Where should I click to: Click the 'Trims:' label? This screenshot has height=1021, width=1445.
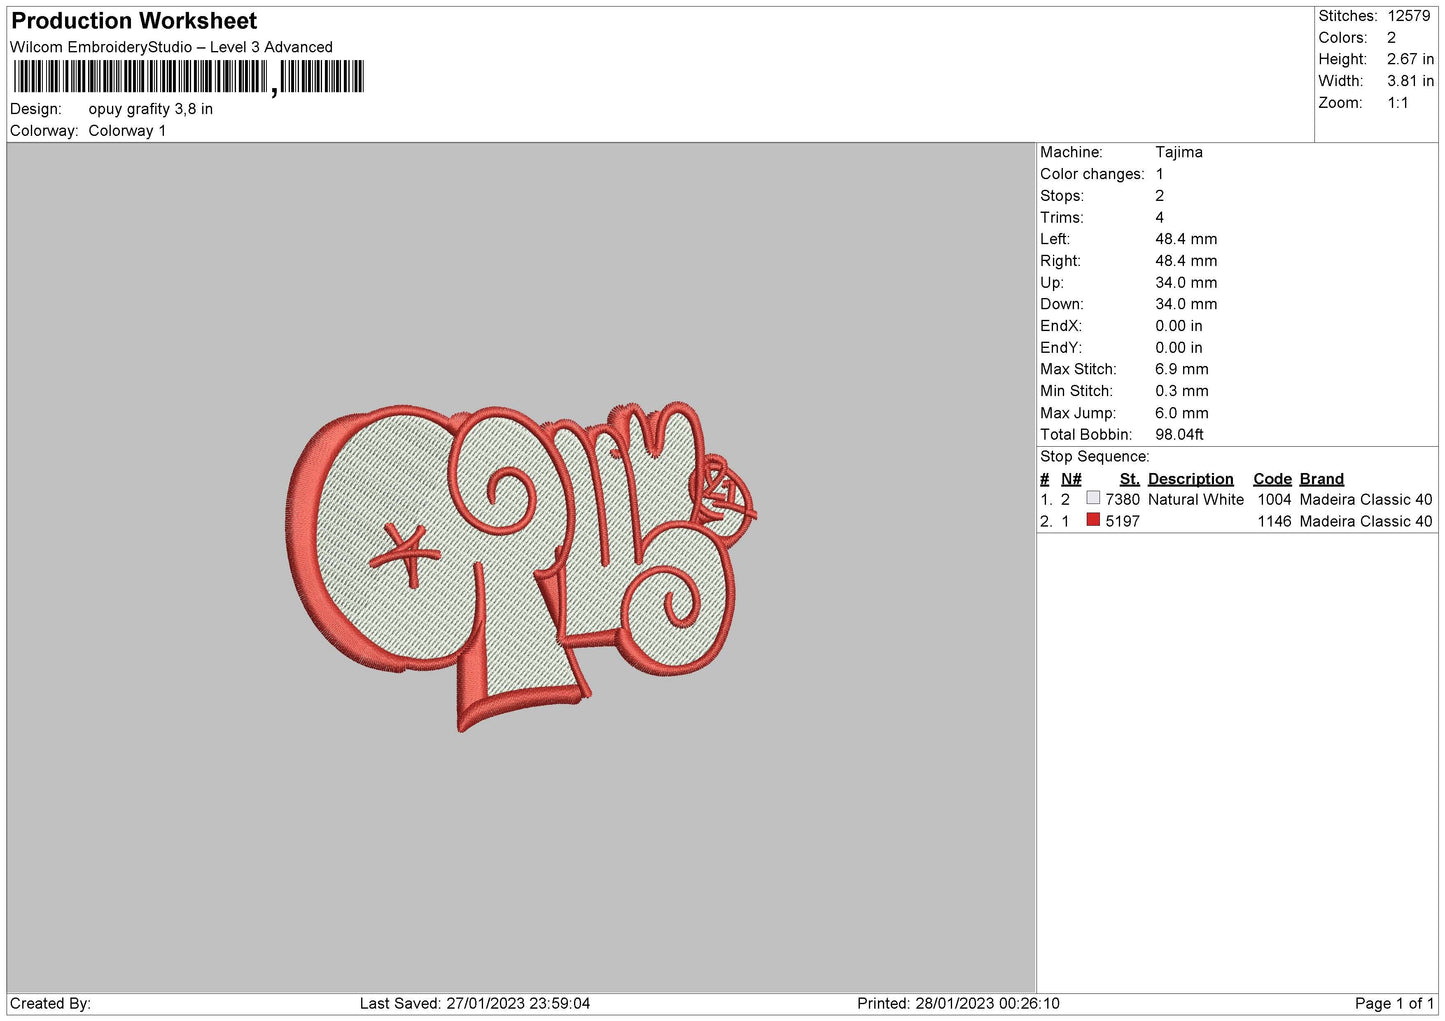pos(1061,218)
